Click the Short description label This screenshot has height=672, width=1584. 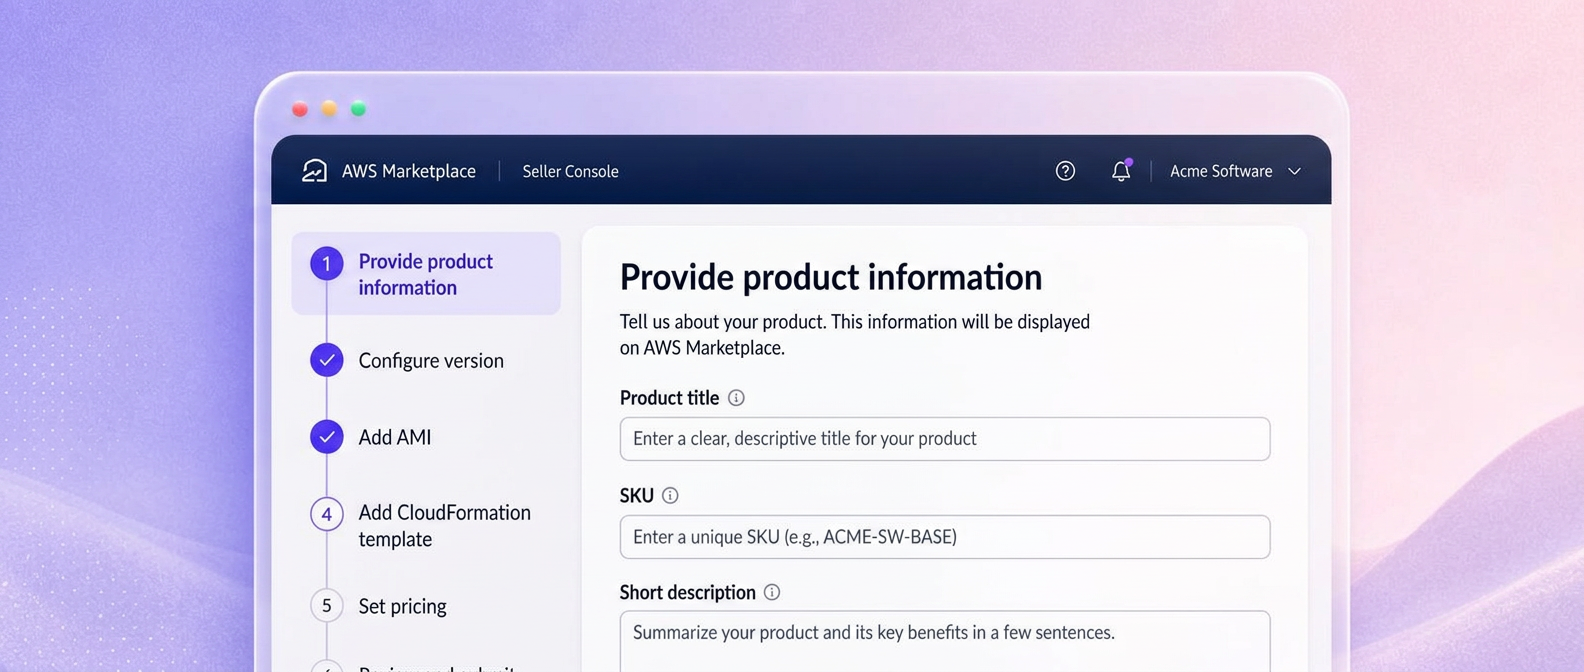click(688, 592)
